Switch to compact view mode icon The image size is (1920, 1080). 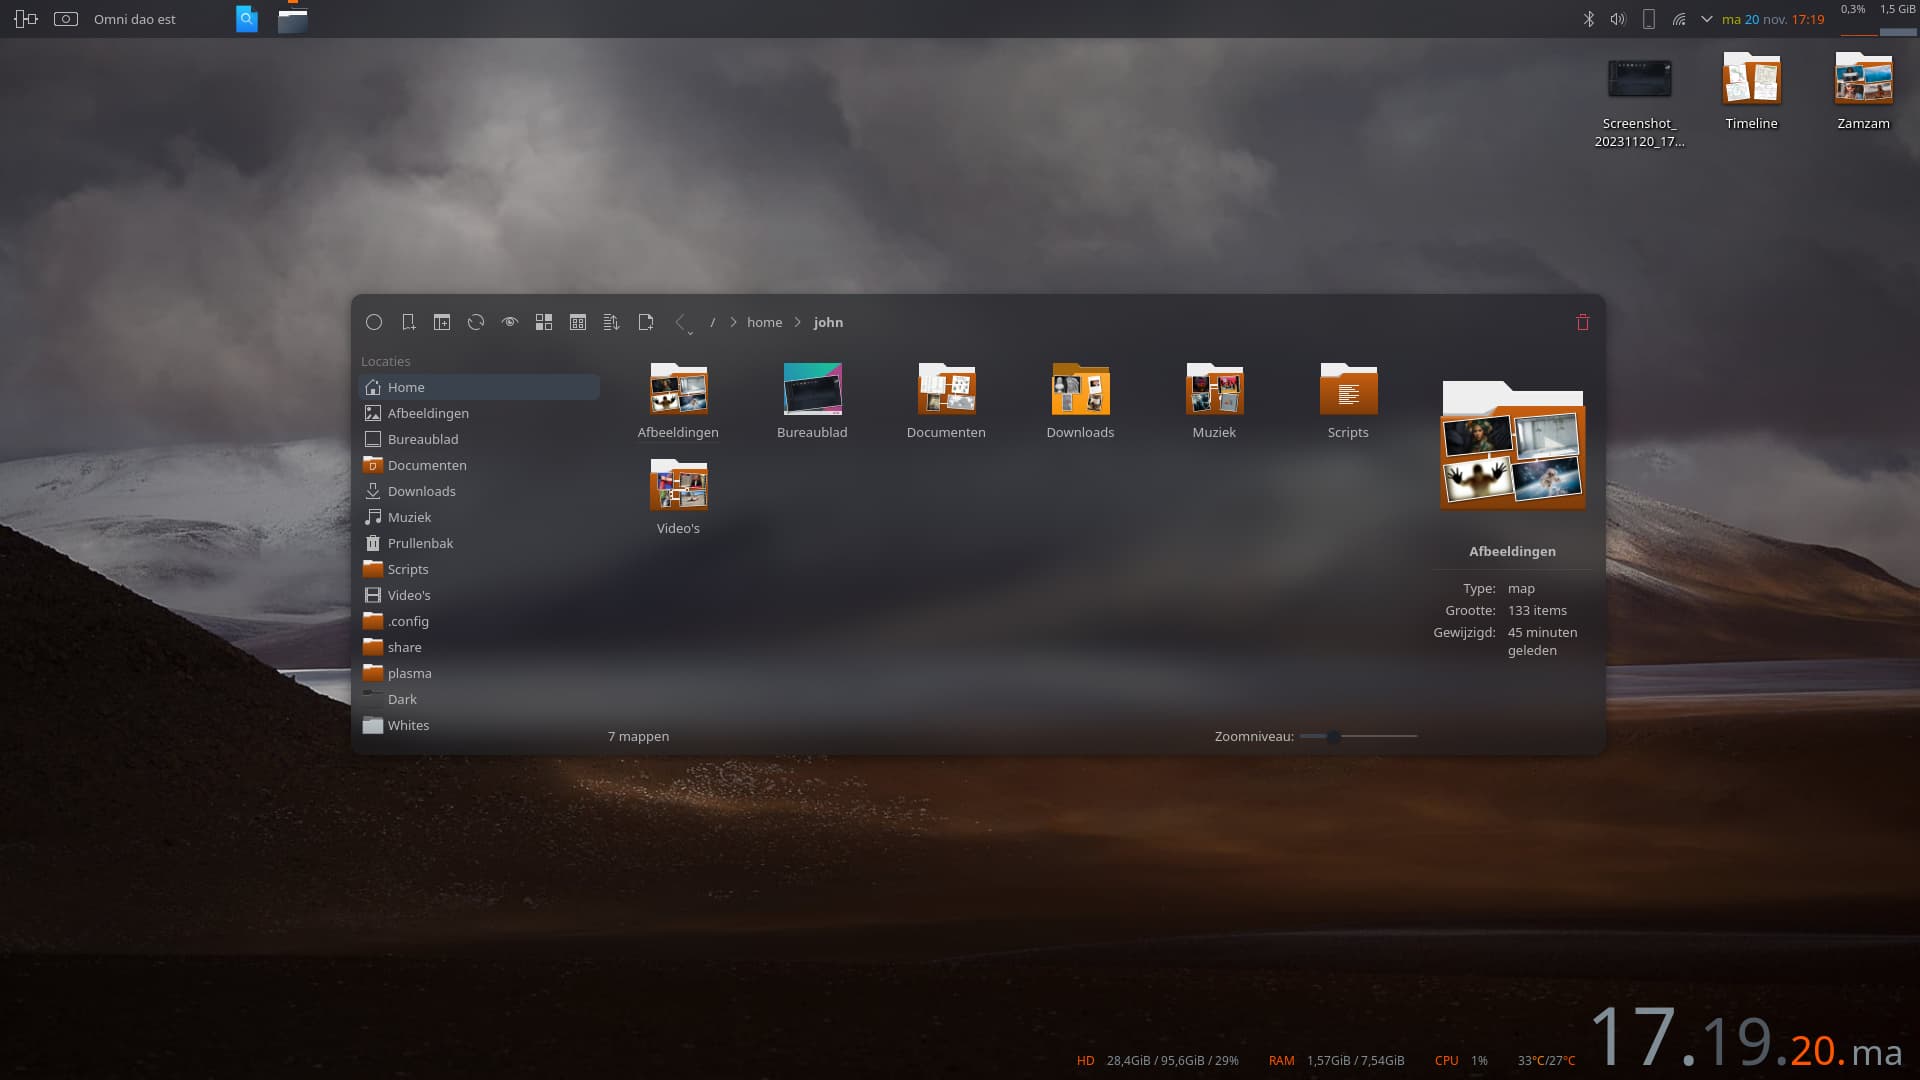[578, 322]
